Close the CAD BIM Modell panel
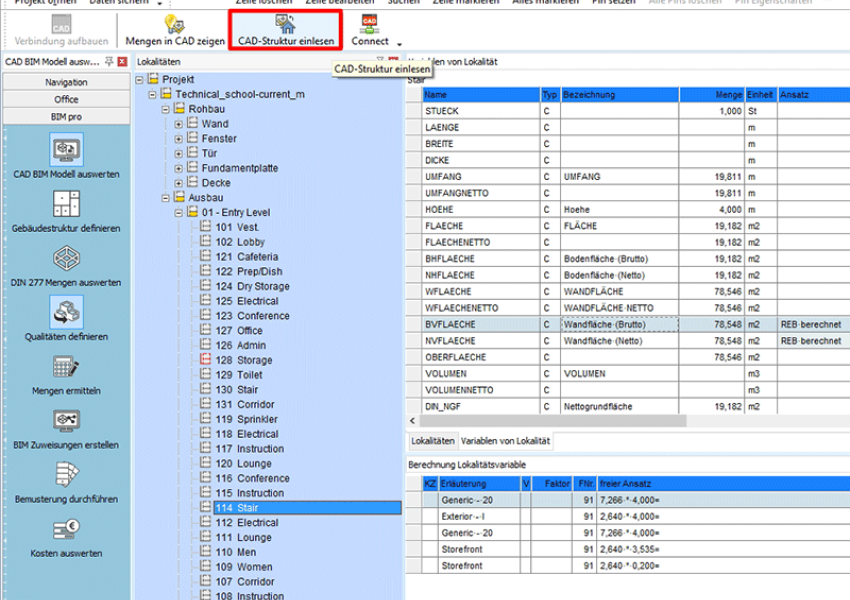This screenshot has width=850, height=600. pos(122,62)
